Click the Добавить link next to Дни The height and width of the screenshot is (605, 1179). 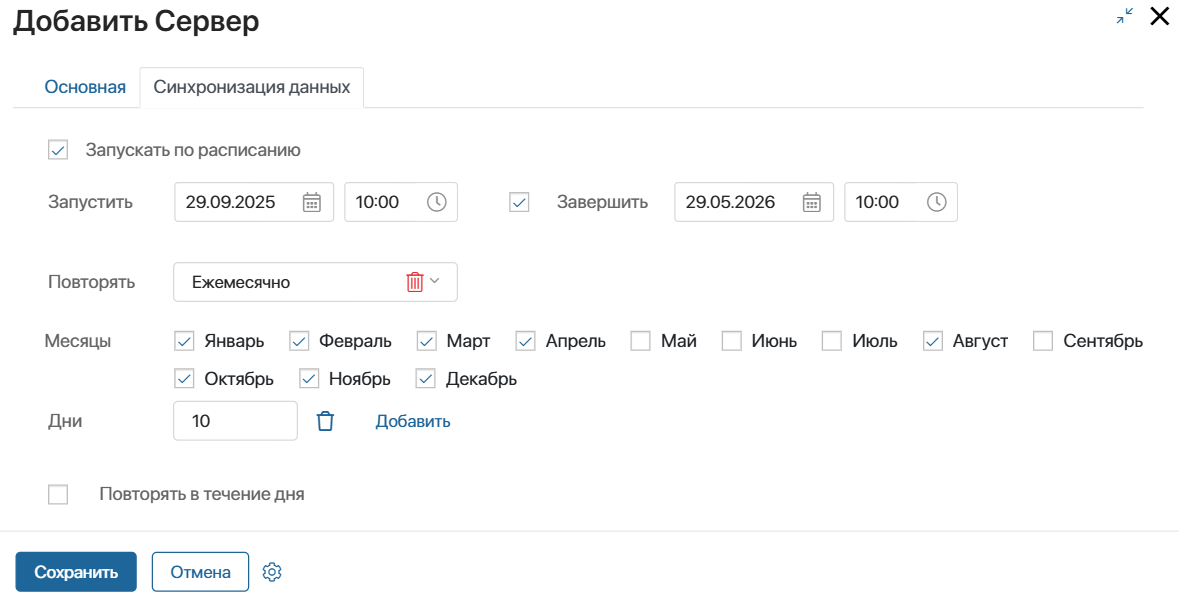(x=412, y=420)
